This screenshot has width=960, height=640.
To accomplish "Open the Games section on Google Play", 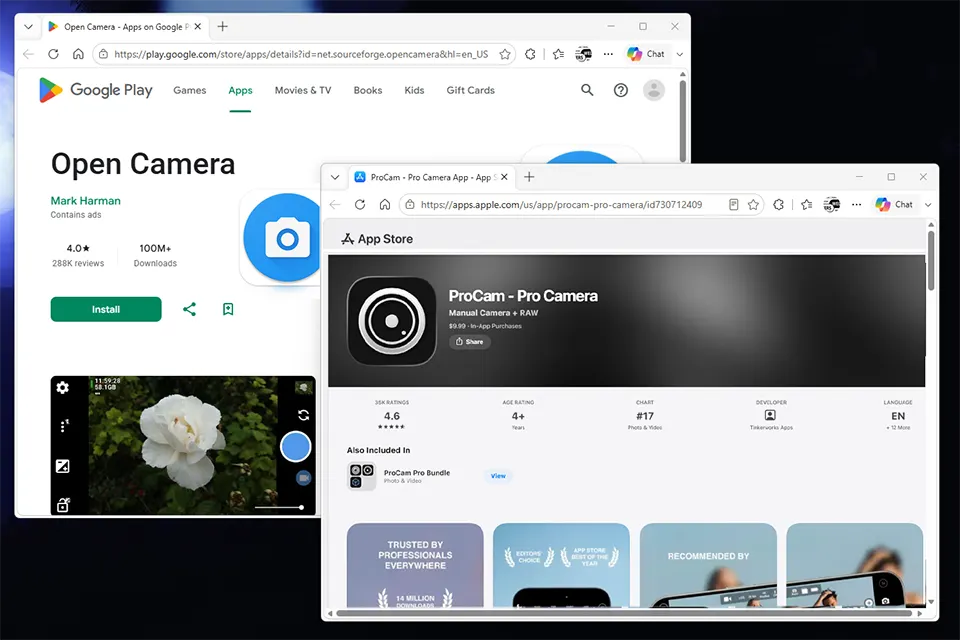I will (x=190, y=90).
